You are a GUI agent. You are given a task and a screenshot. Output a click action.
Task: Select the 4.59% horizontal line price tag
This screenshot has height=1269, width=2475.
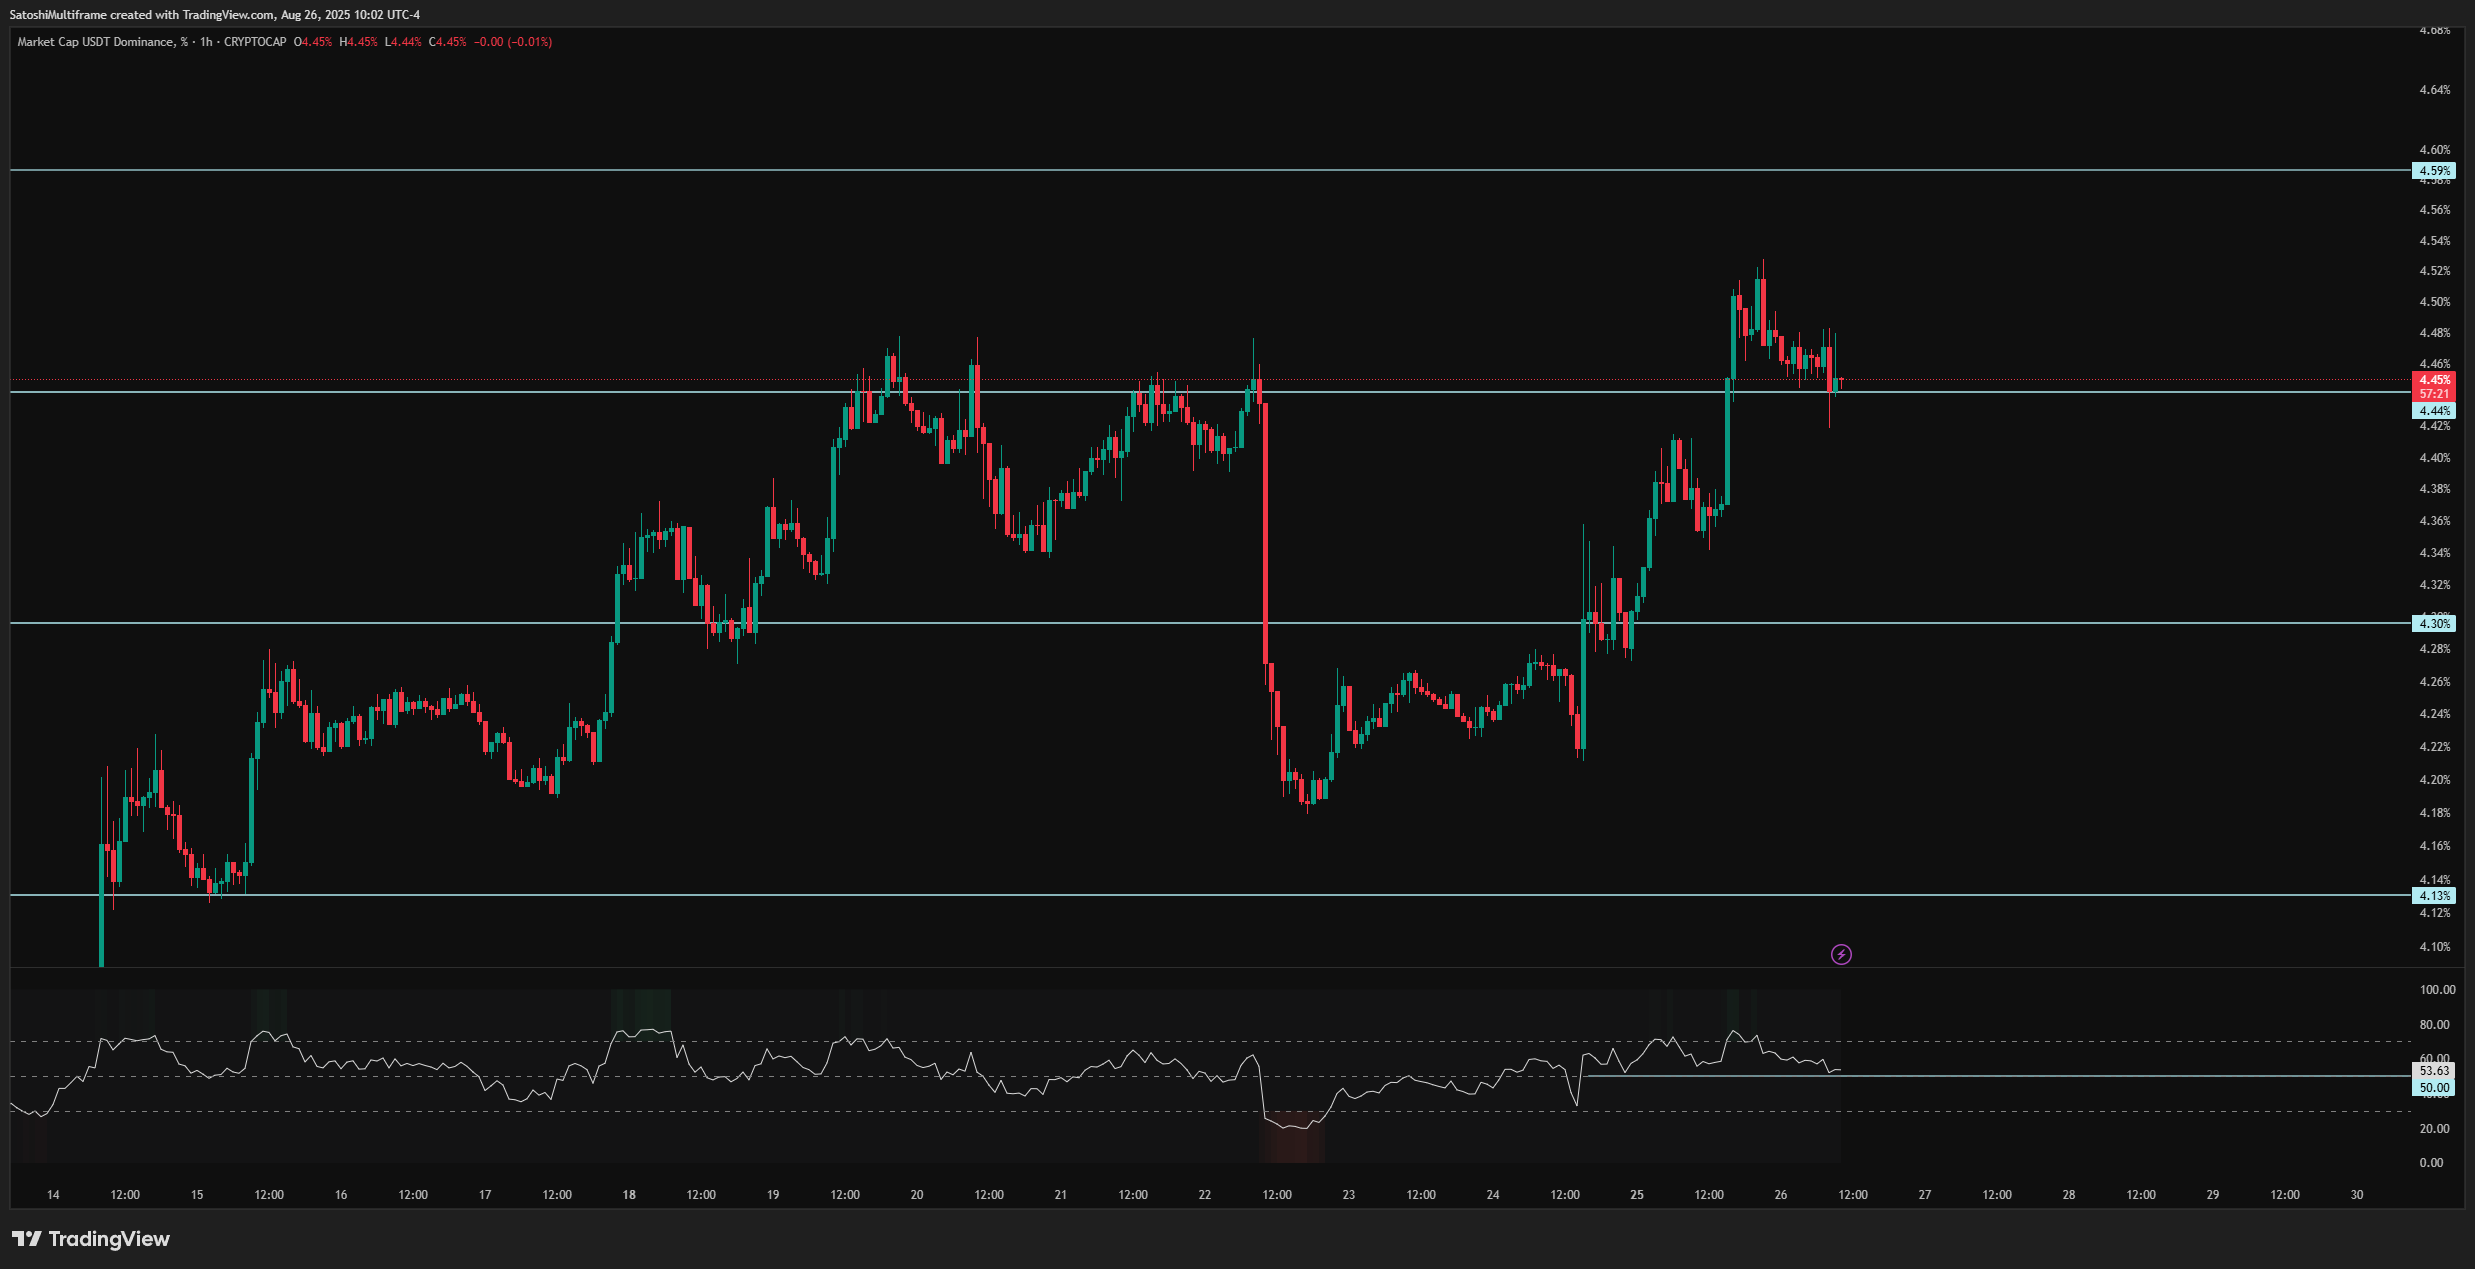(2434, 171)
